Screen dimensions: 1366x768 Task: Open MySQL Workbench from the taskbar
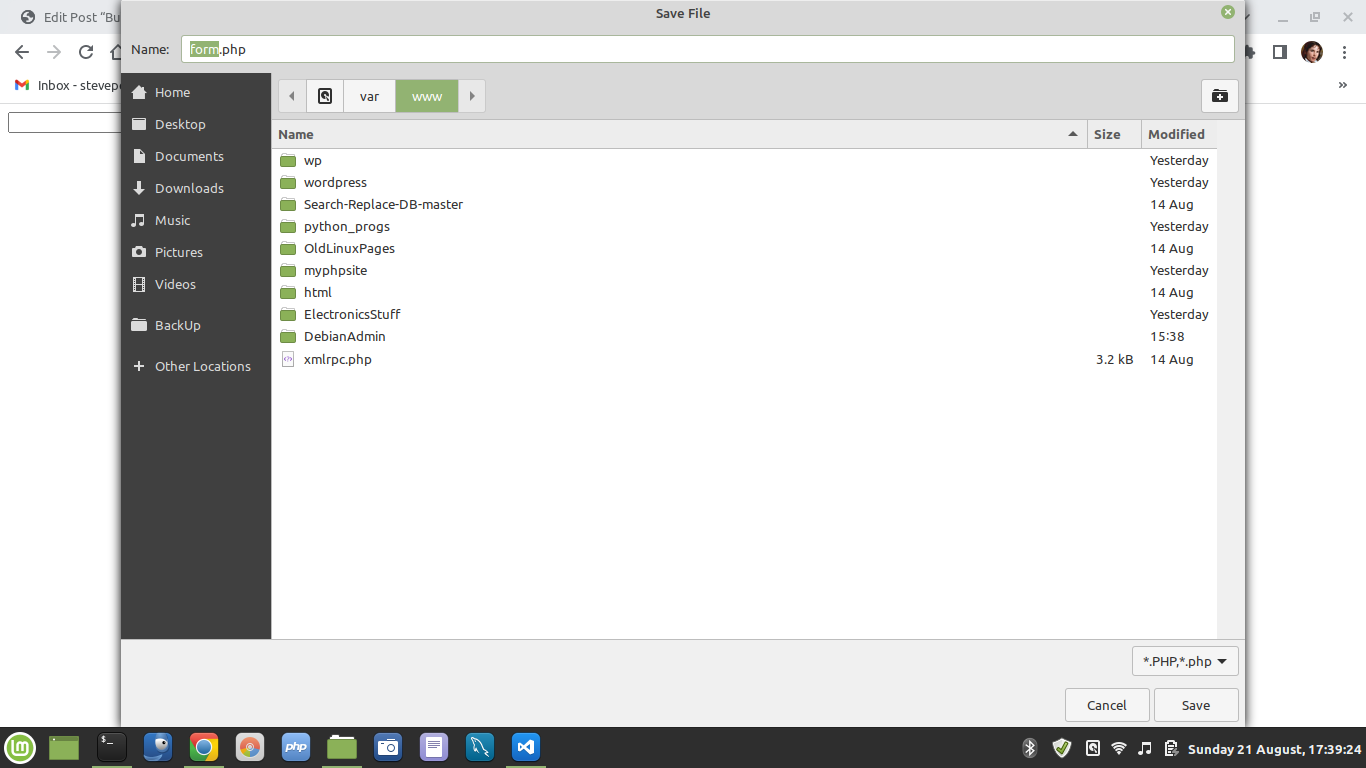click(x=480, y=747)
